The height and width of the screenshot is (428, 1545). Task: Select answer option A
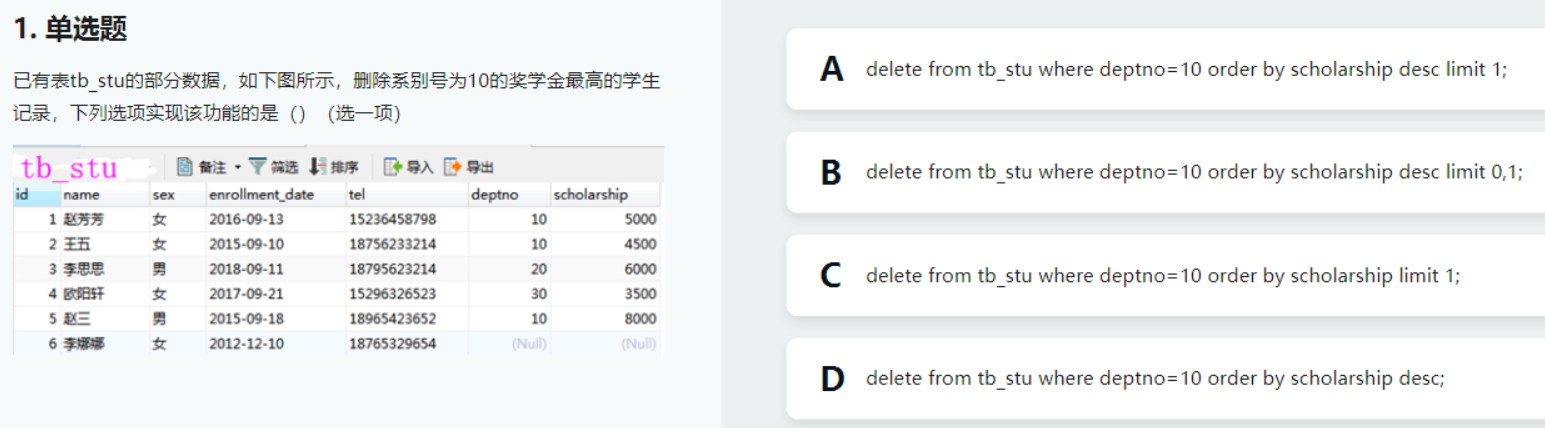coord(1165,69)
